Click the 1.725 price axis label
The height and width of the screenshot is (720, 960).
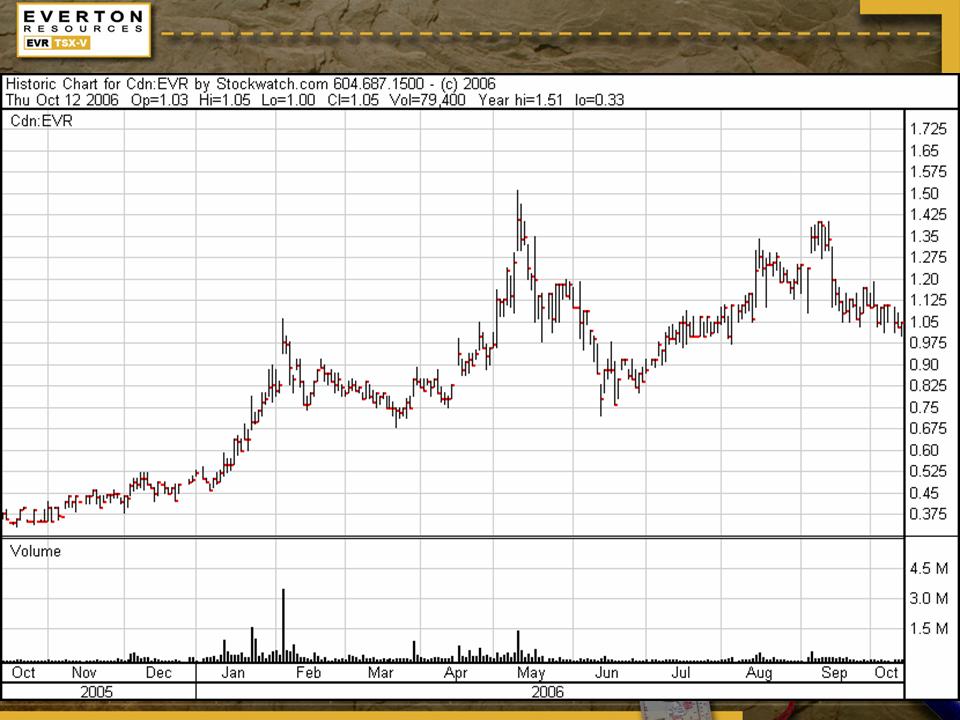point(928,129)
